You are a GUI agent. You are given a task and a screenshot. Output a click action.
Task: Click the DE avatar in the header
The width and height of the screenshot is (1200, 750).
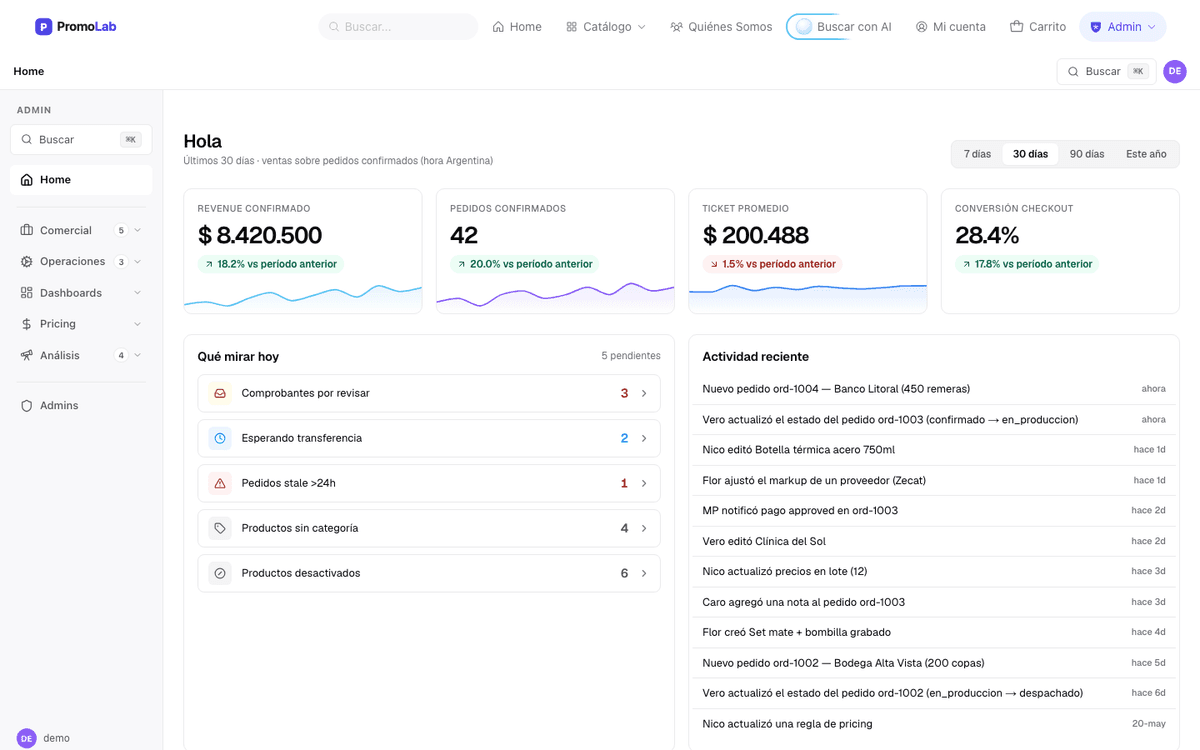tap(1175, 71)
